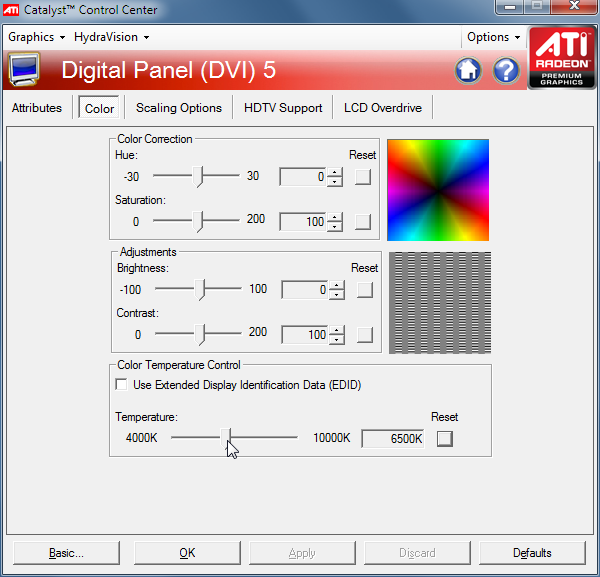Minimize the Catalyst Control Center window
This screenshot has width=600, height=577.
(510, 7)
